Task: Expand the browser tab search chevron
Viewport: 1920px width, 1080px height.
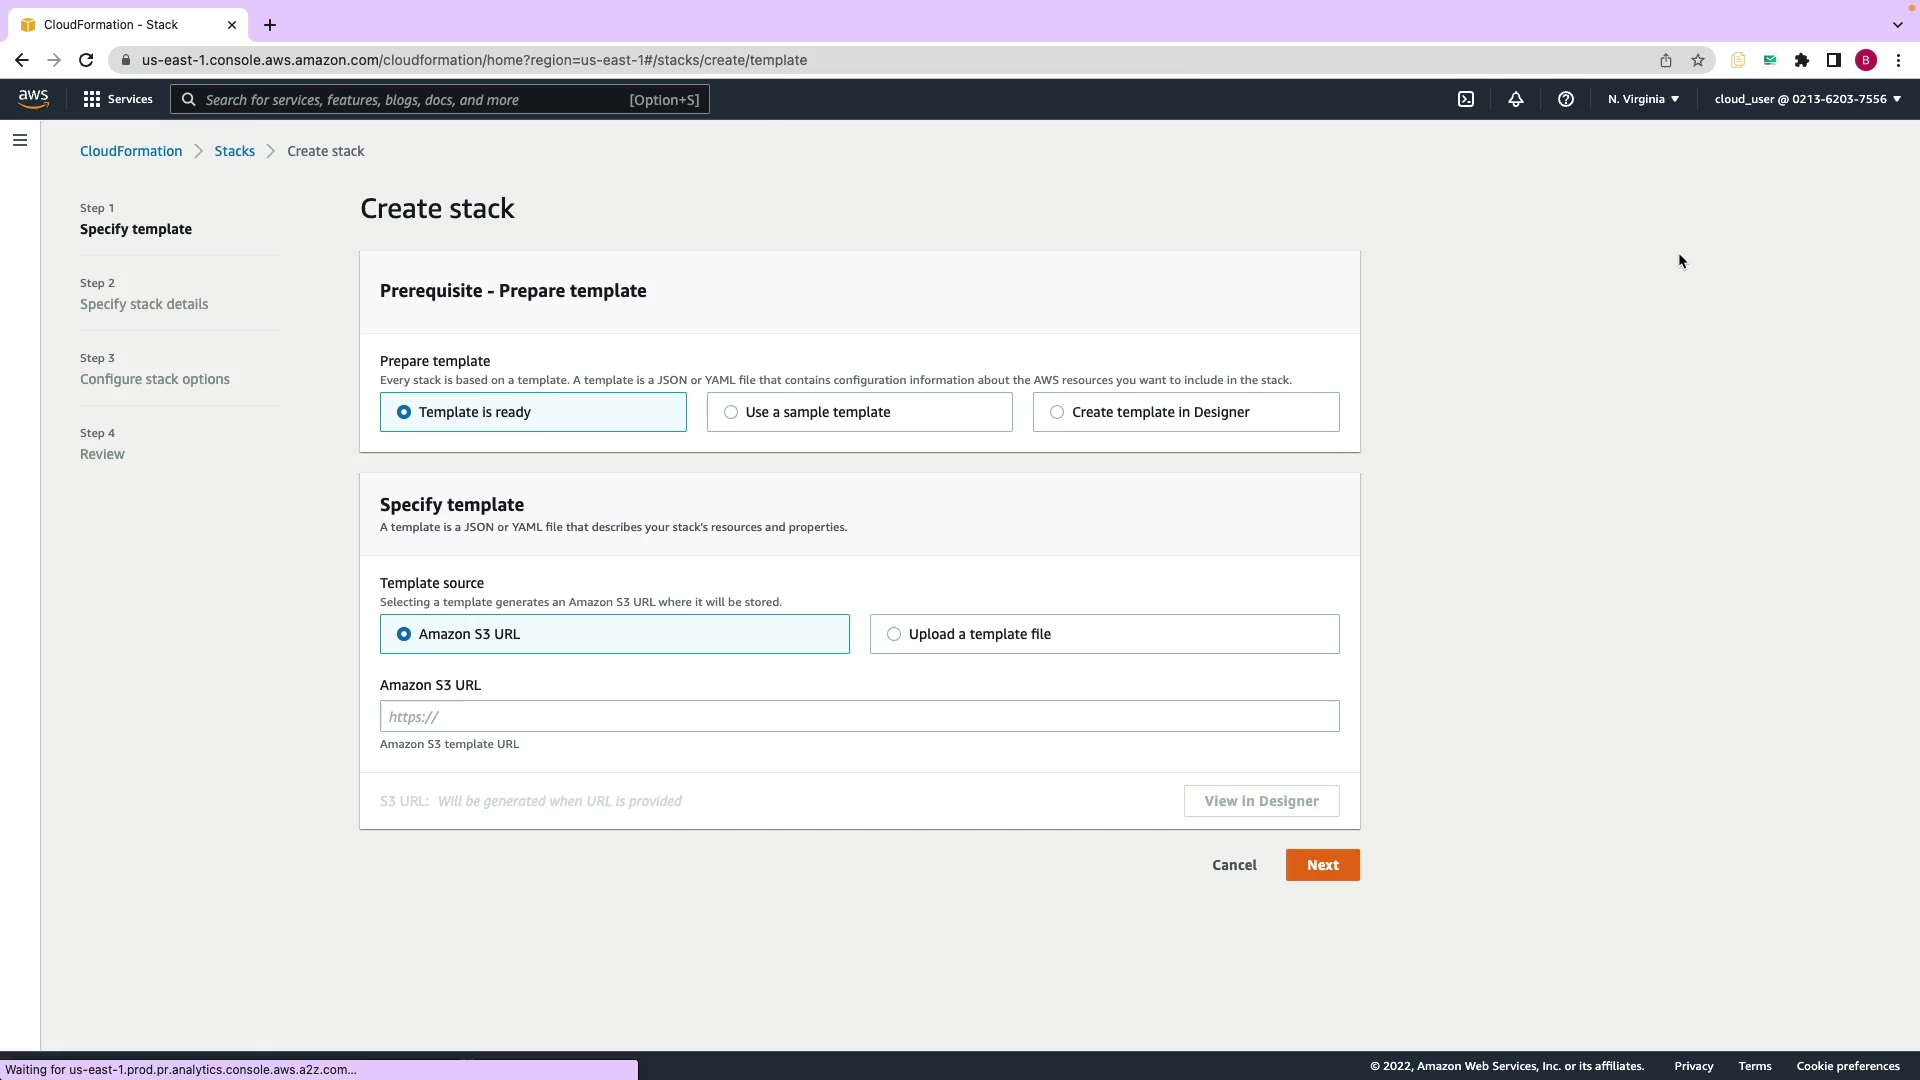Action: pyautogui.click(x=1897, y=24)
